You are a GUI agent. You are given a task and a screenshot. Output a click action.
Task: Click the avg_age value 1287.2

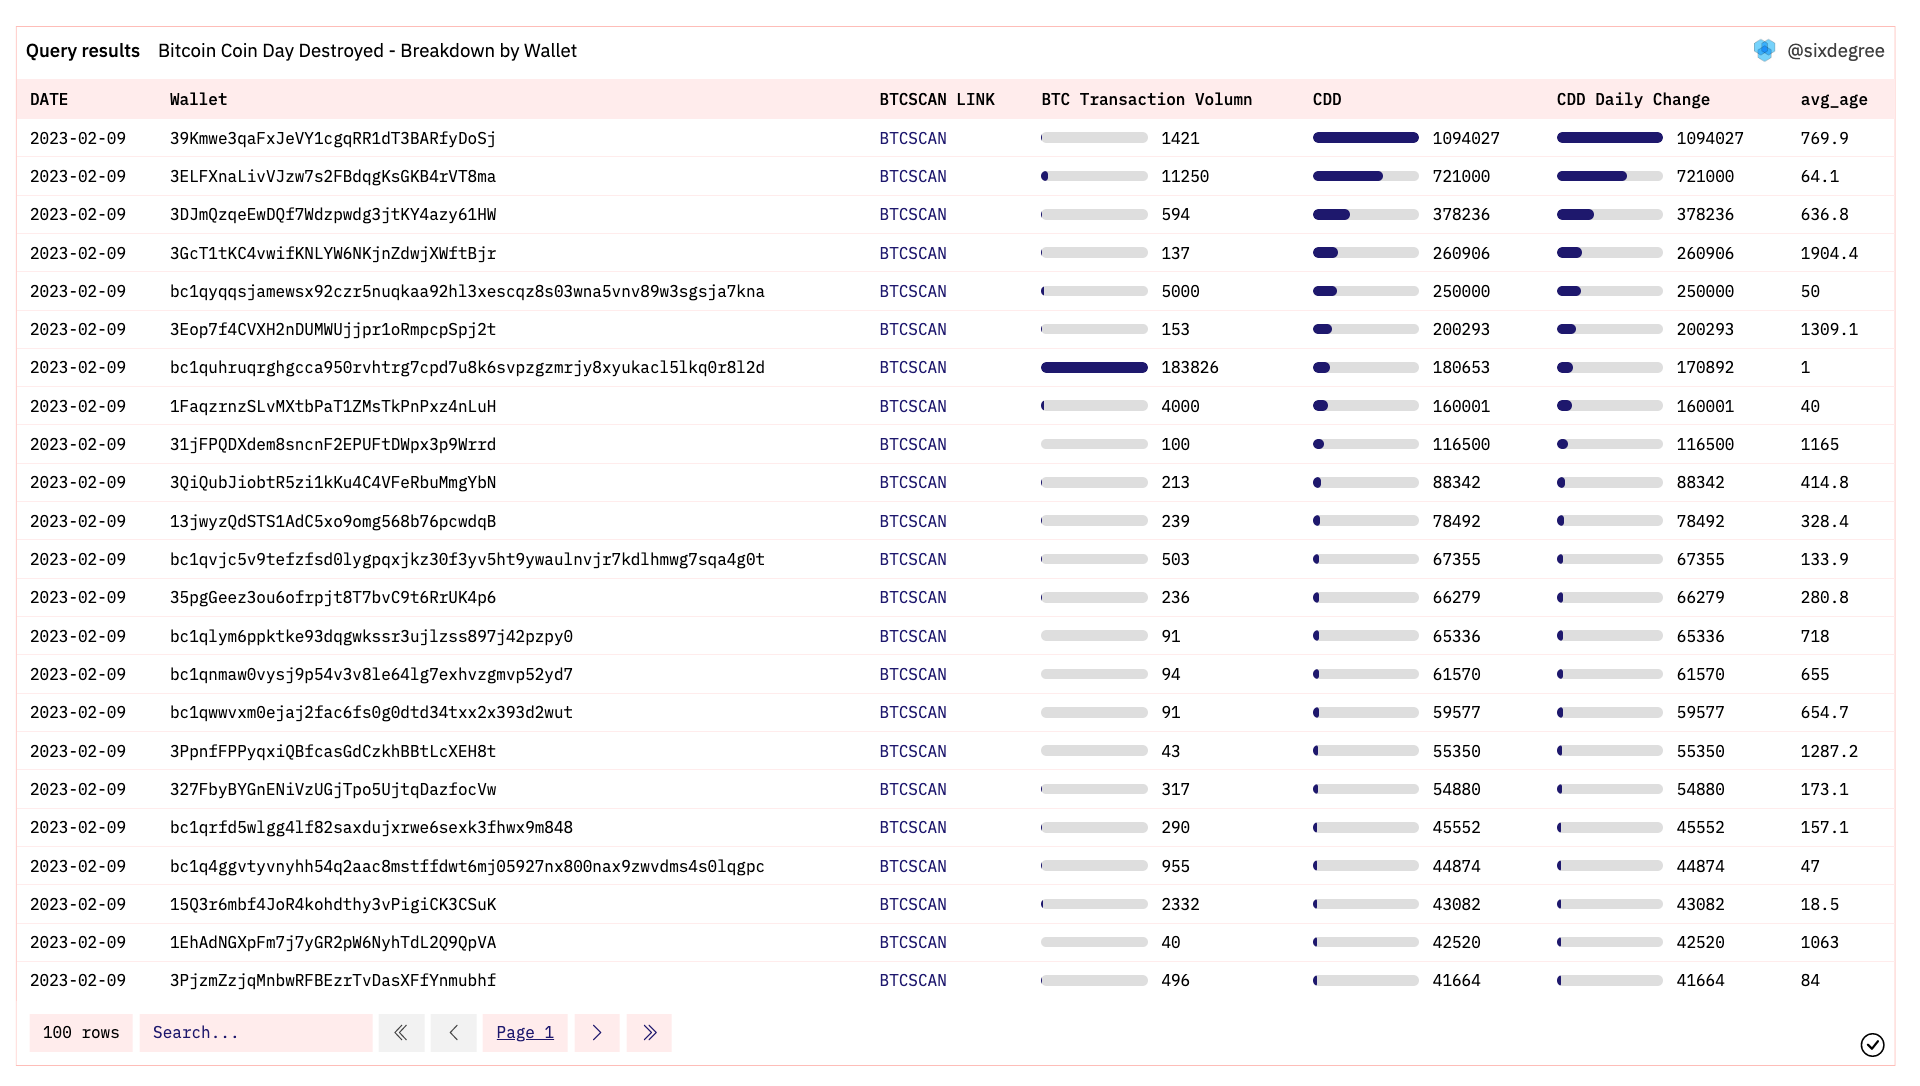[1829, 752]
